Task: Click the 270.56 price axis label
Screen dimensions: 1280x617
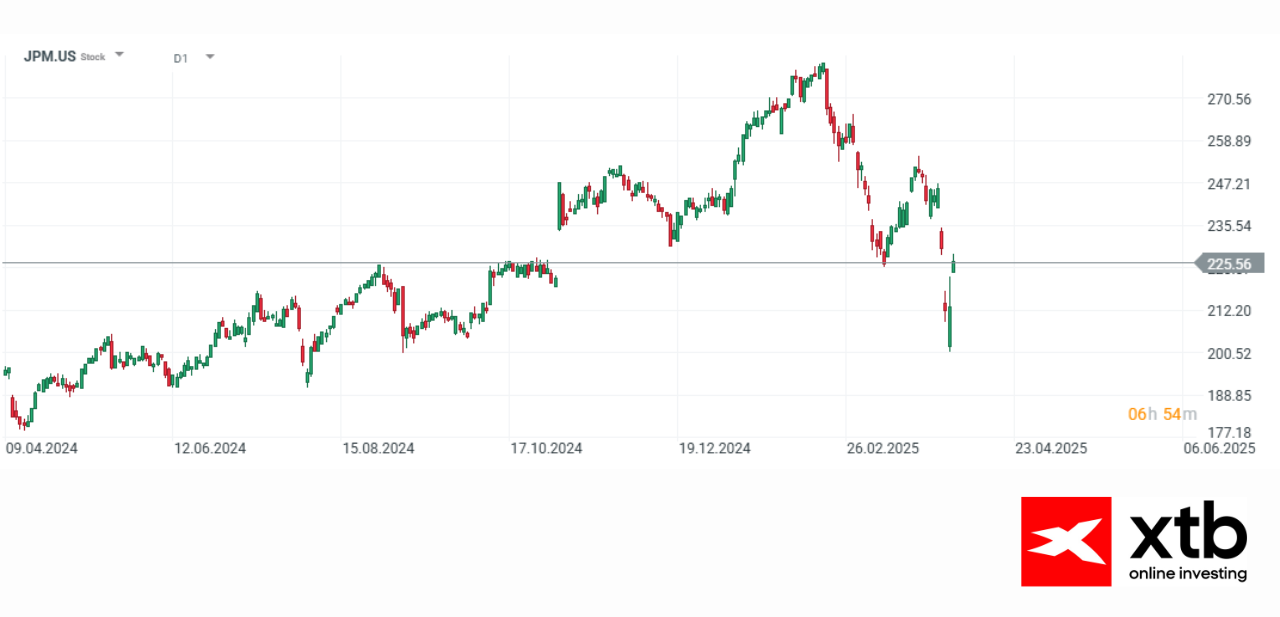Action: [x=1229, y=99]
